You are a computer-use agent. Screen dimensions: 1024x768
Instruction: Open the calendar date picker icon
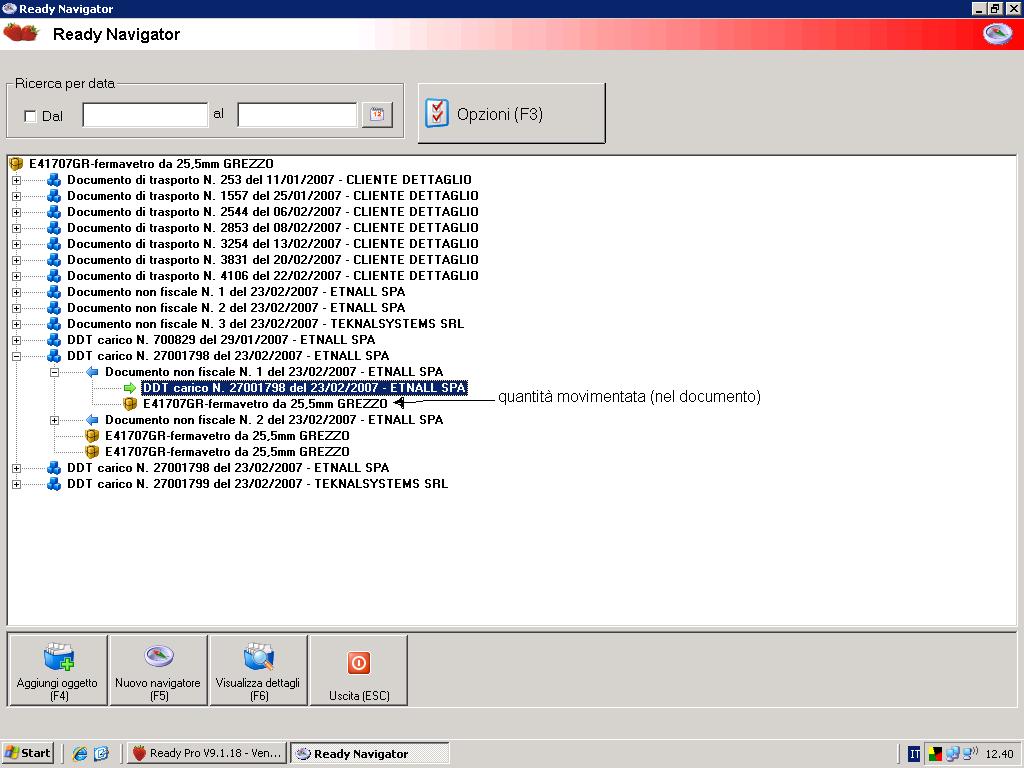(x=377, y=115)
